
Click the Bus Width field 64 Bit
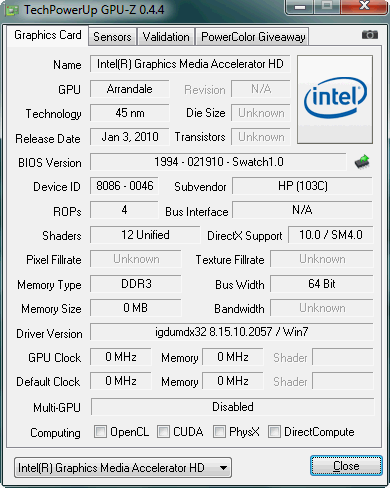click(322, 284)
